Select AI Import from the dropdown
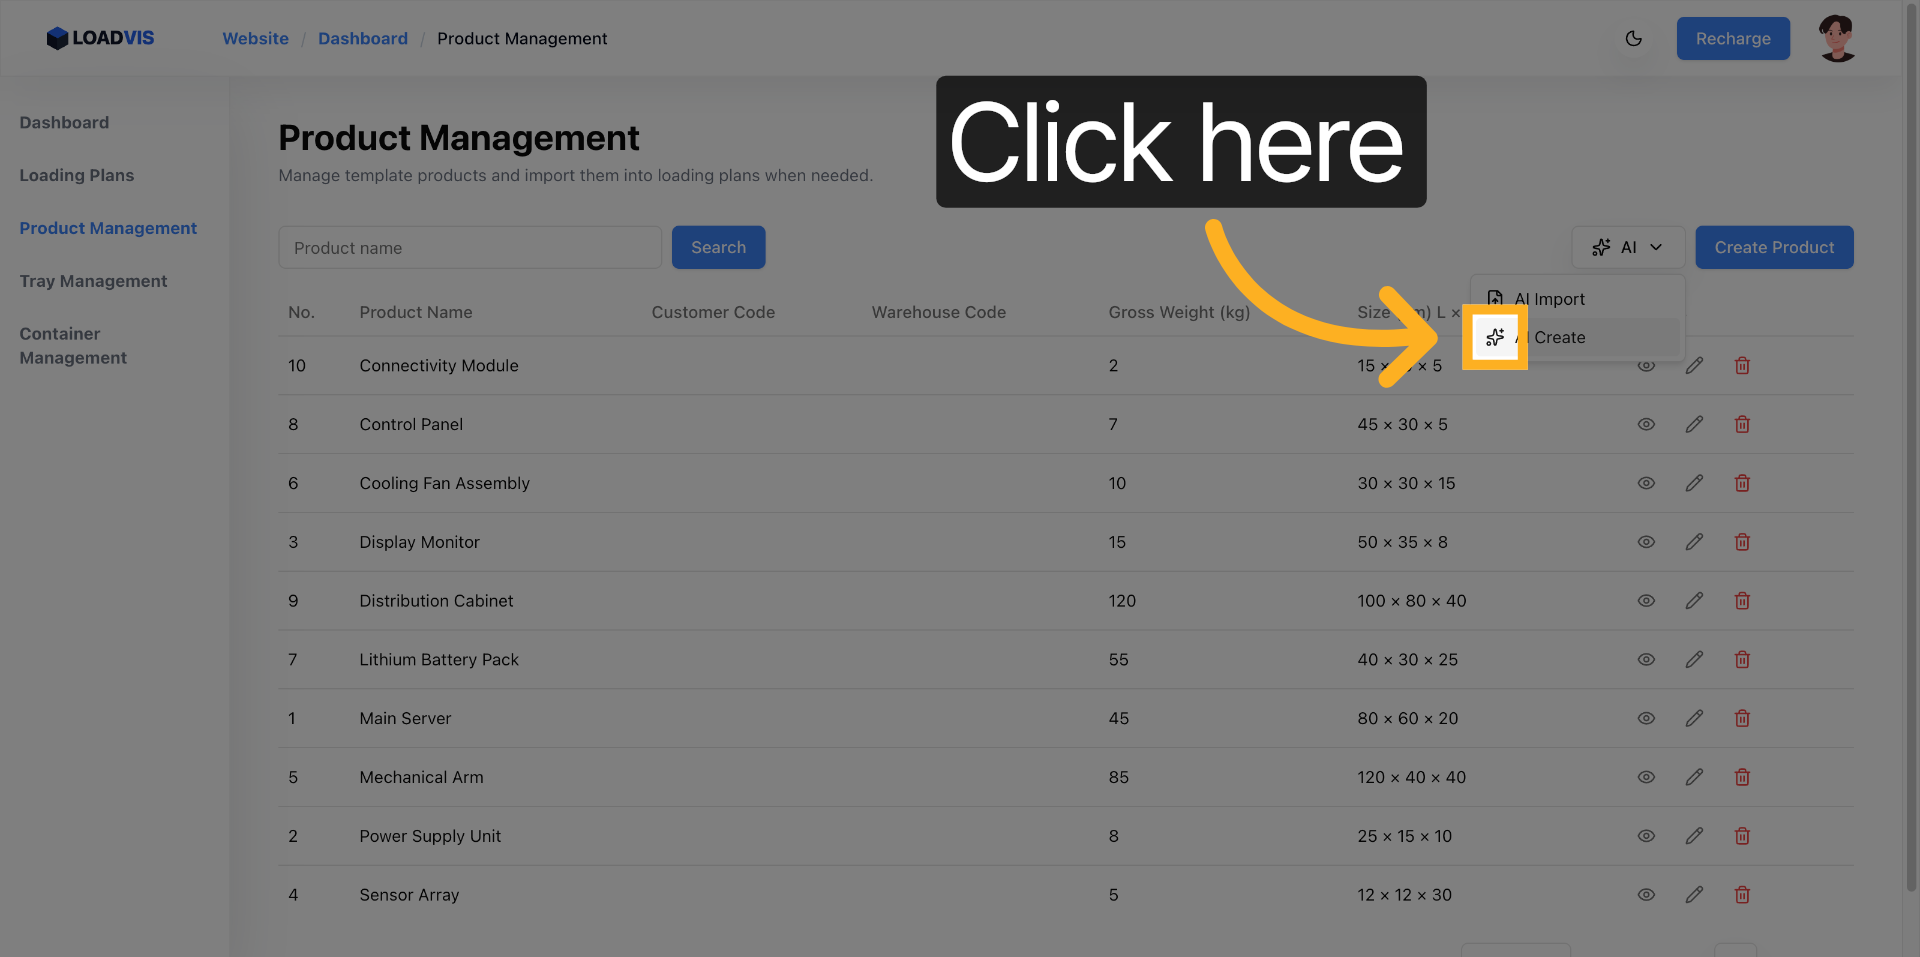 (1549, 299)
